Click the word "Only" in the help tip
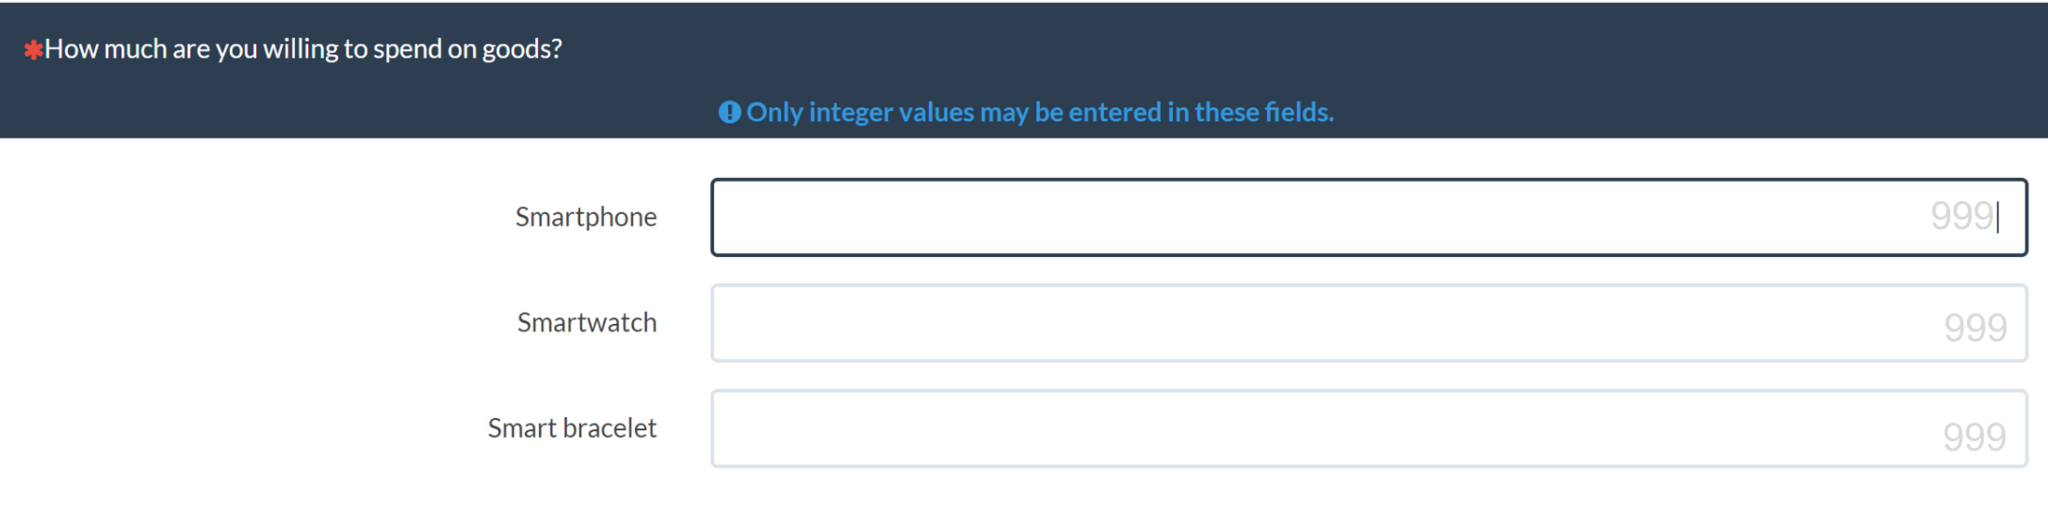 (775, 112)
